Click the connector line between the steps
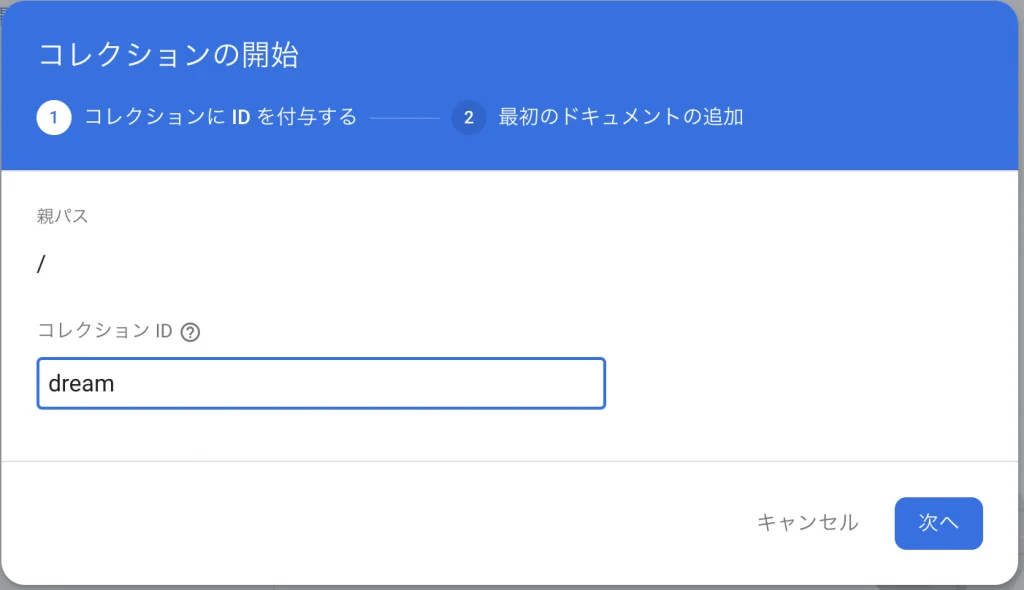The width and height of the screenshot is (1024, 590). 404,118
